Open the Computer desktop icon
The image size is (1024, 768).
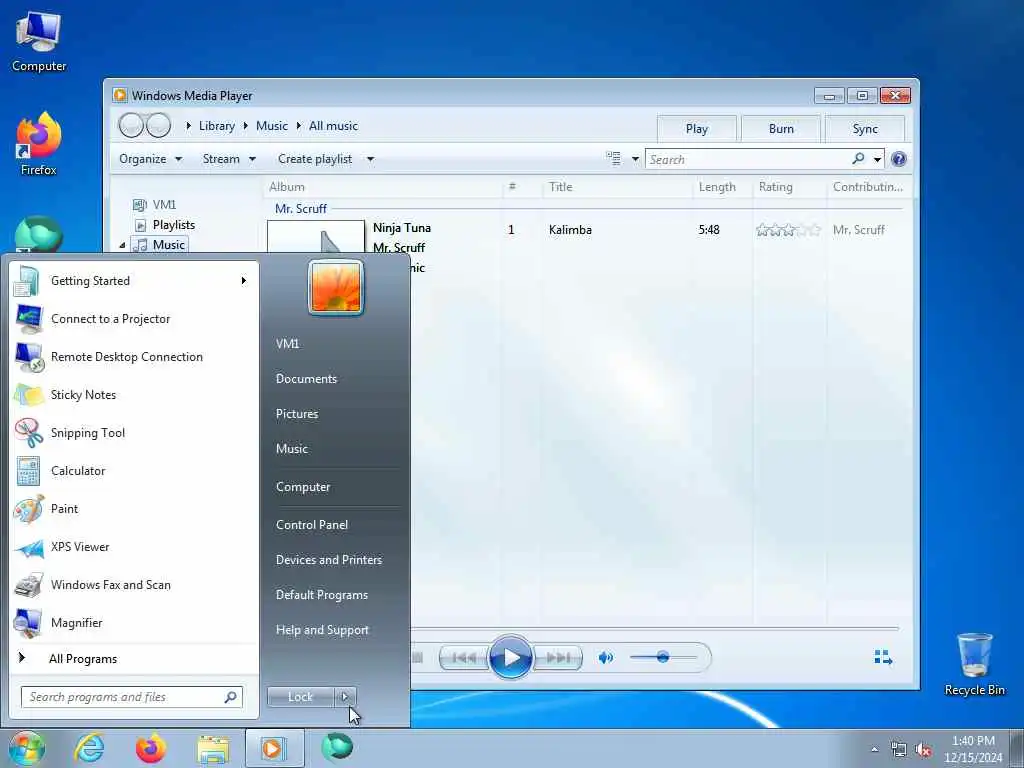[39, 40]
